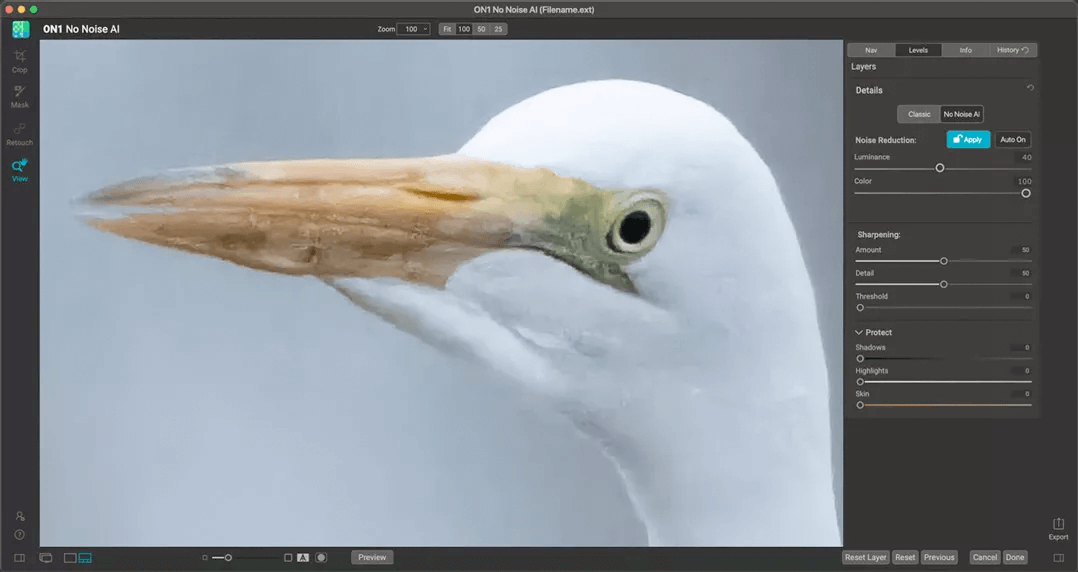Set zoom to Fit preset
This screenshot has height=572, width=1078.
click(x=447, y=29)
